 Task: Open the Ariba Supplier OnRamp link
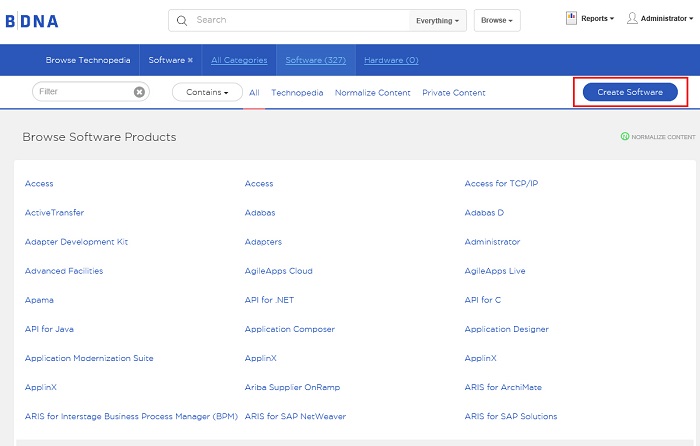(x=292, y=387)
